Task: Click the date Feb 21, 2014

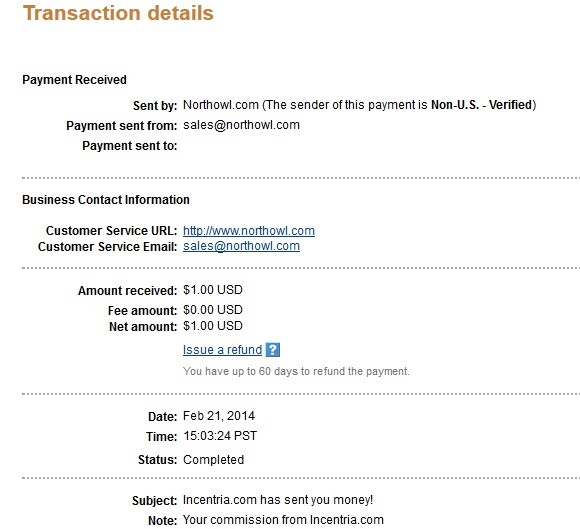Action: 219,416
